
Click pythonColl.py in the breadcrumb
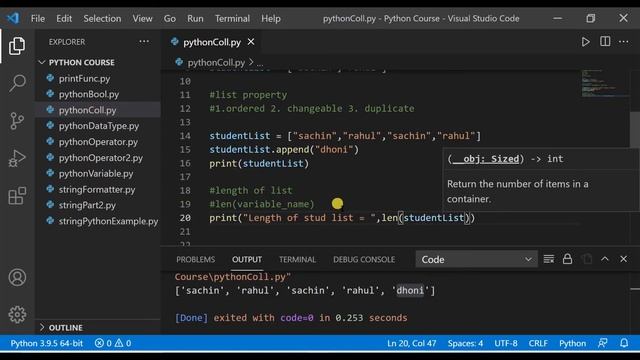tap(216, 62)
